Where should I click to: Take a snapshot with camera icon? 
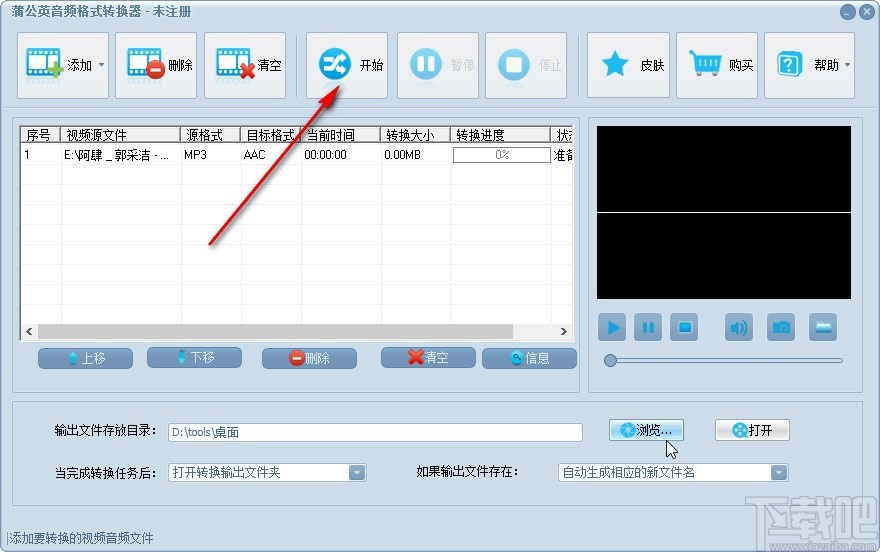click(781, 327)
